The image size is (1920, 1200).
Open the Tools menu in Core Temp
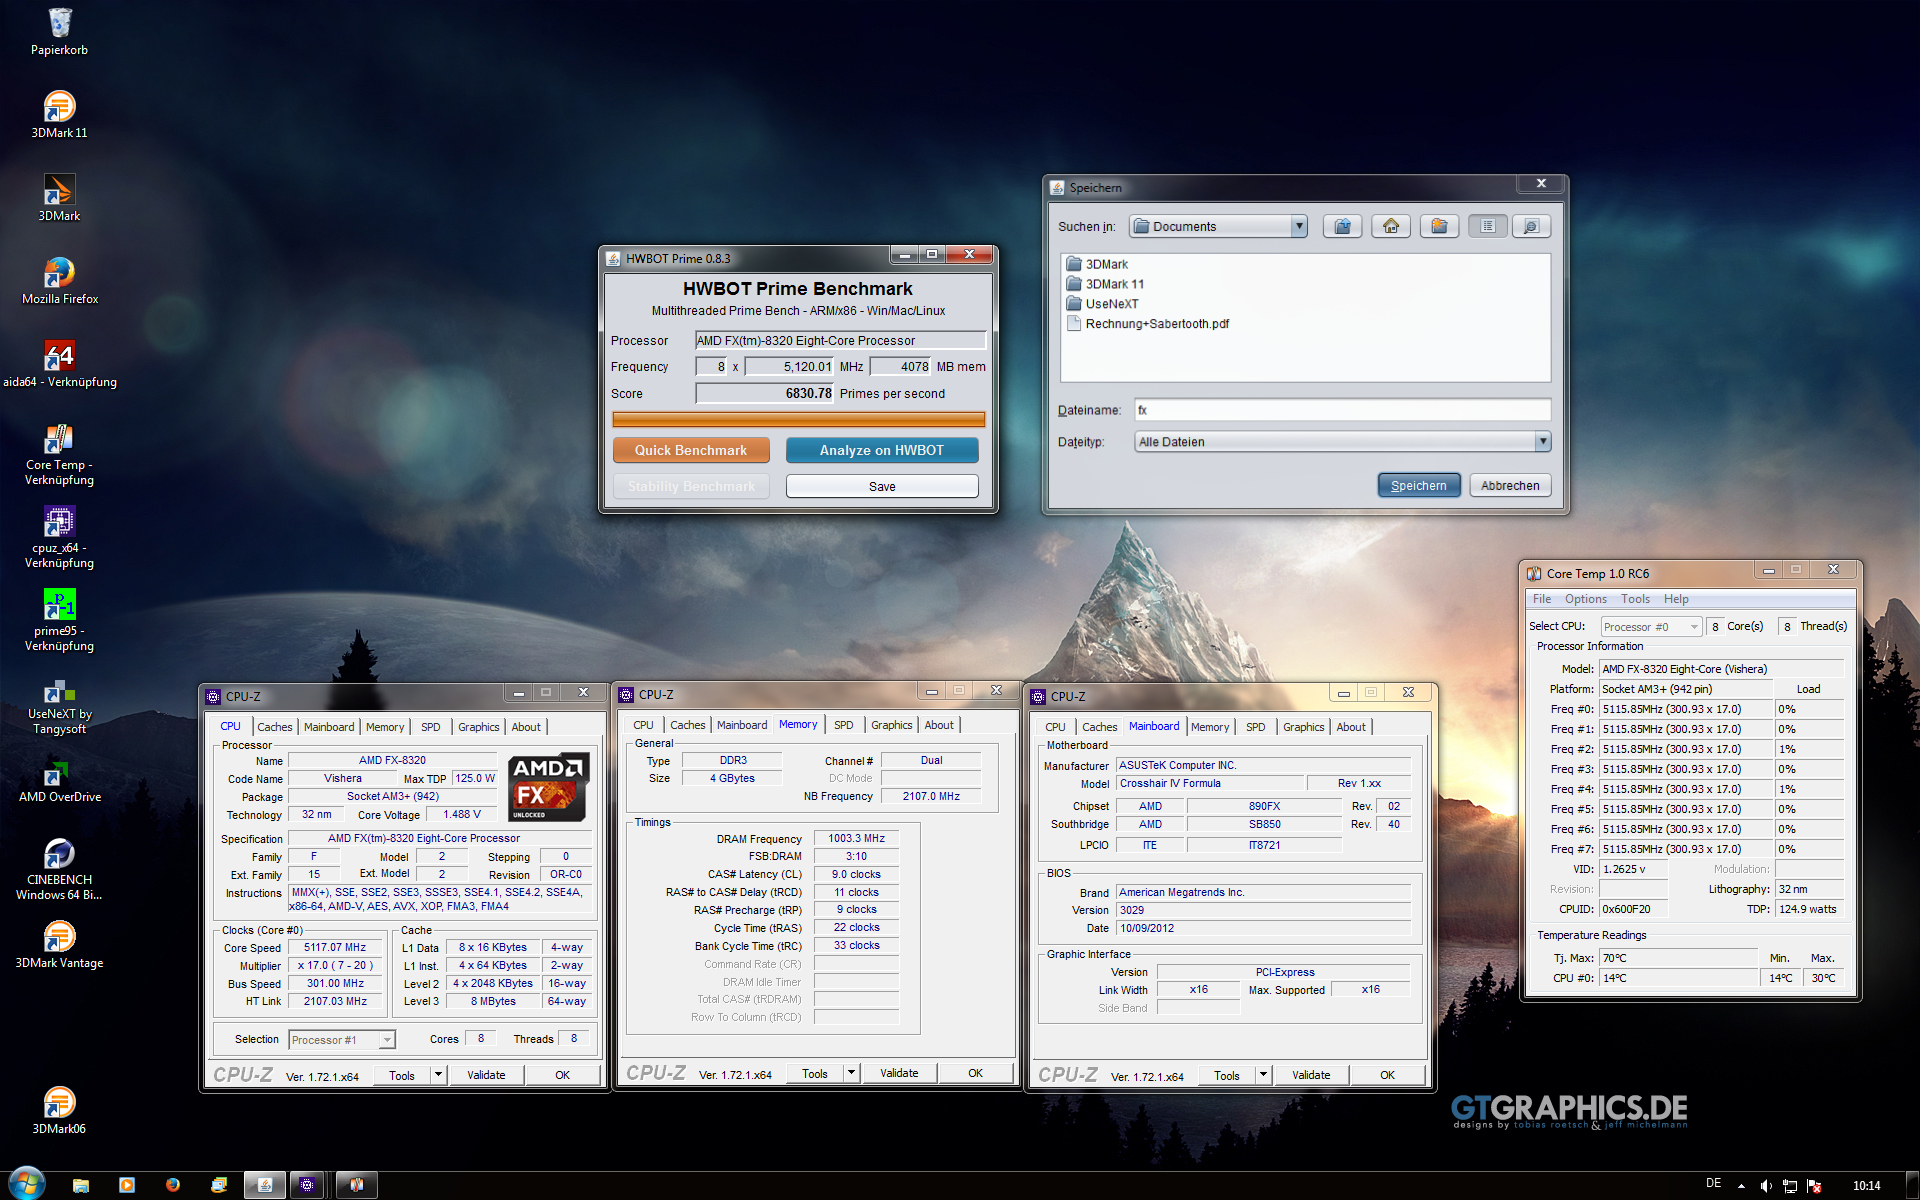(1636, 599)
